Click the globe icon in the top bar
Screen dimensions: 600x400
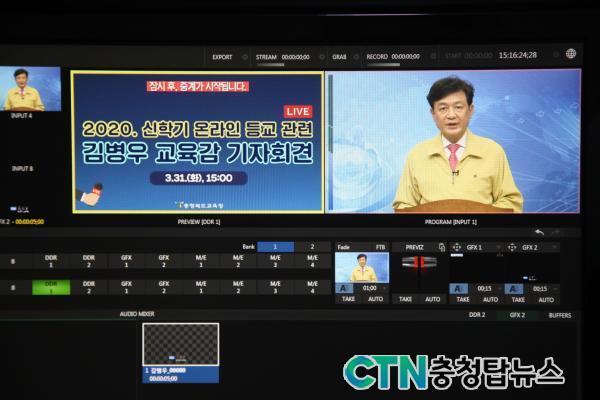(571, 54)
